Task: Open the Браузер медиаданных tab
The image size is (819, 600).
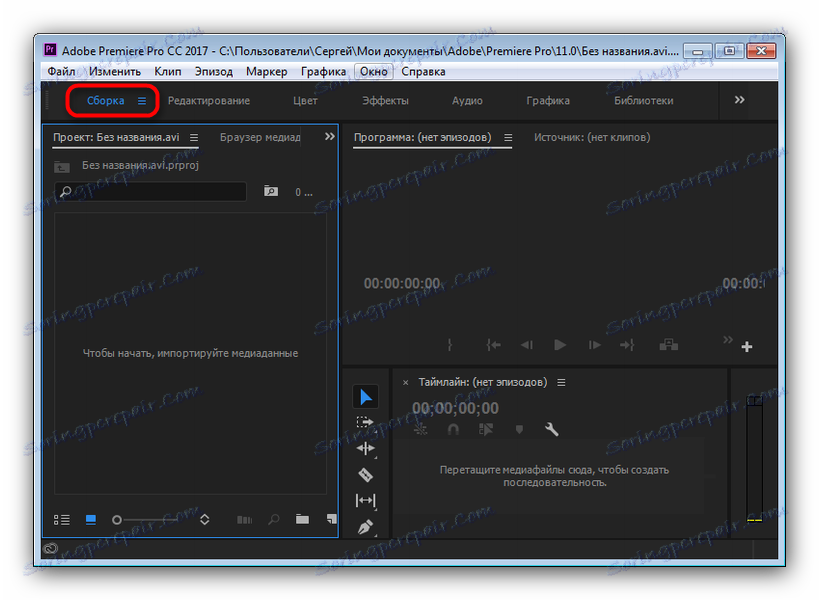Action: pos(260,137)
